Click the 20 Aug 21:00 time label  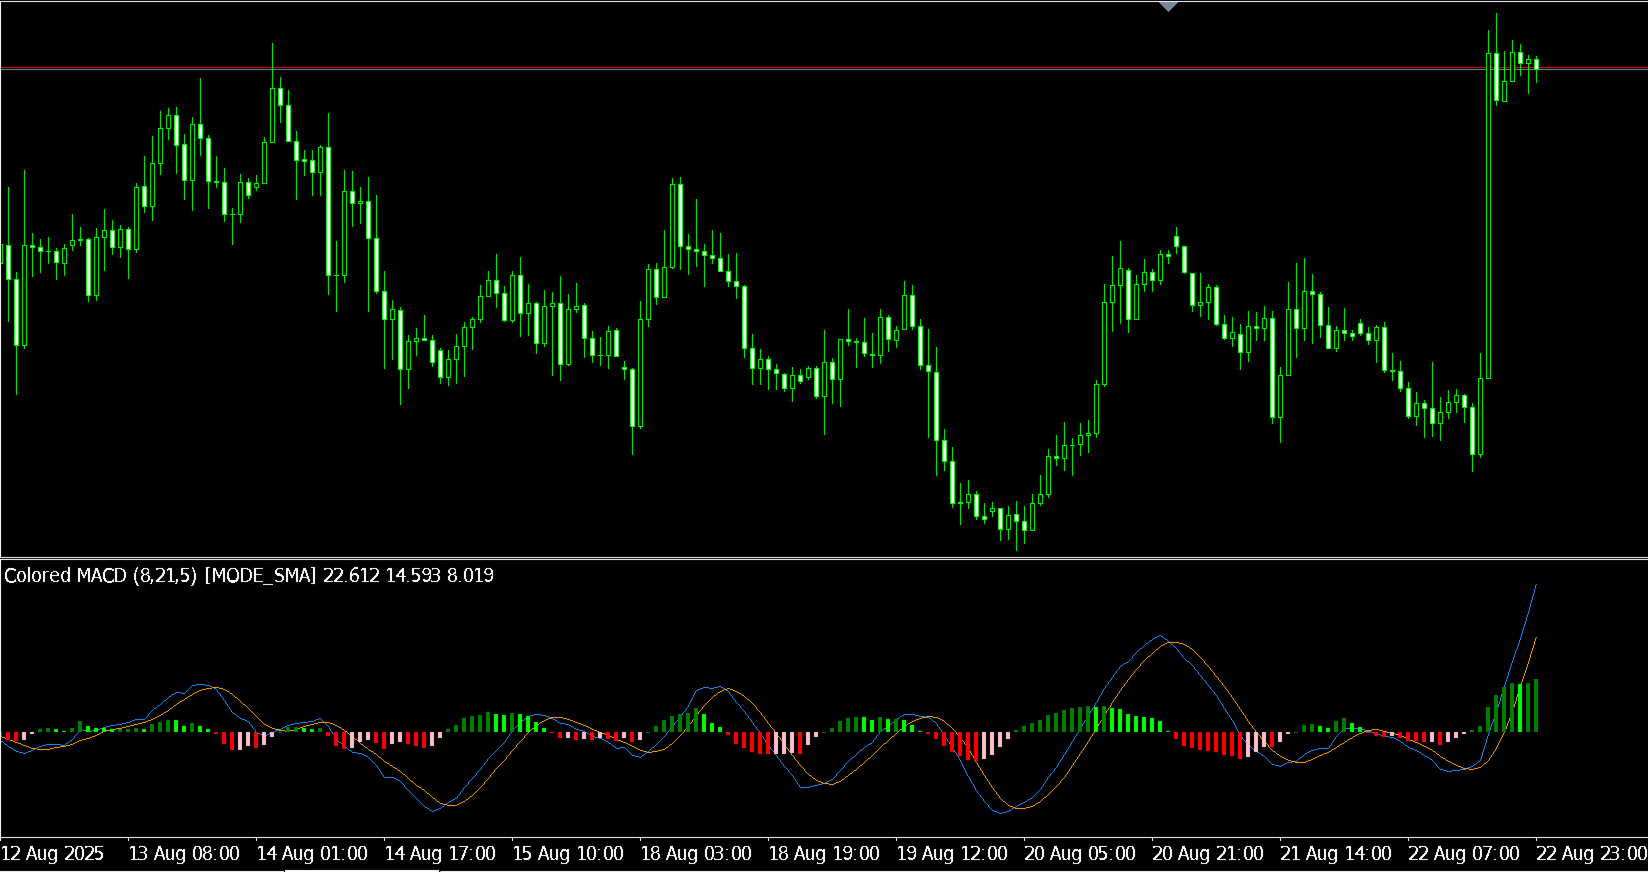click(1208, 853)
